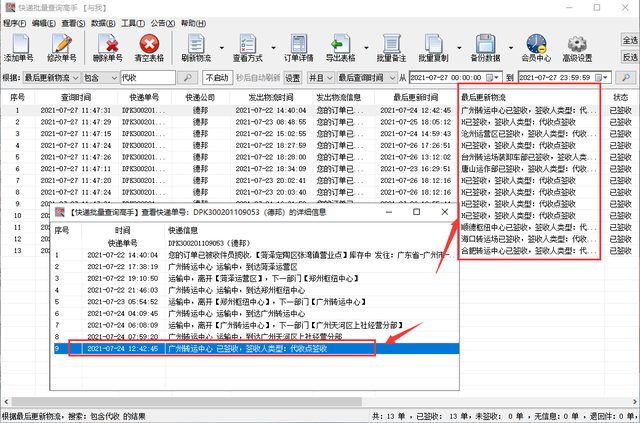
Task: Click the magnifier button after end date
Action: click(x=625, y=77)
